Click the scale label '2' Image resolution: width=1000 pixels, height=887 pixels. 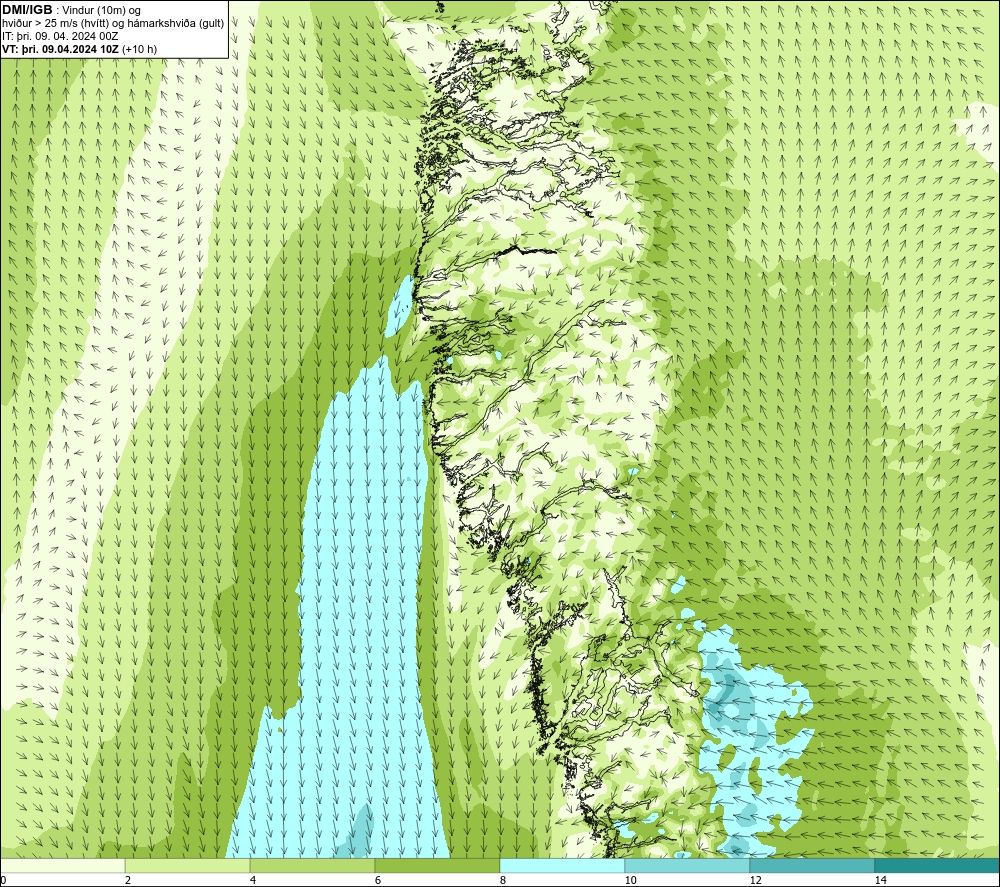click(128, 881)
